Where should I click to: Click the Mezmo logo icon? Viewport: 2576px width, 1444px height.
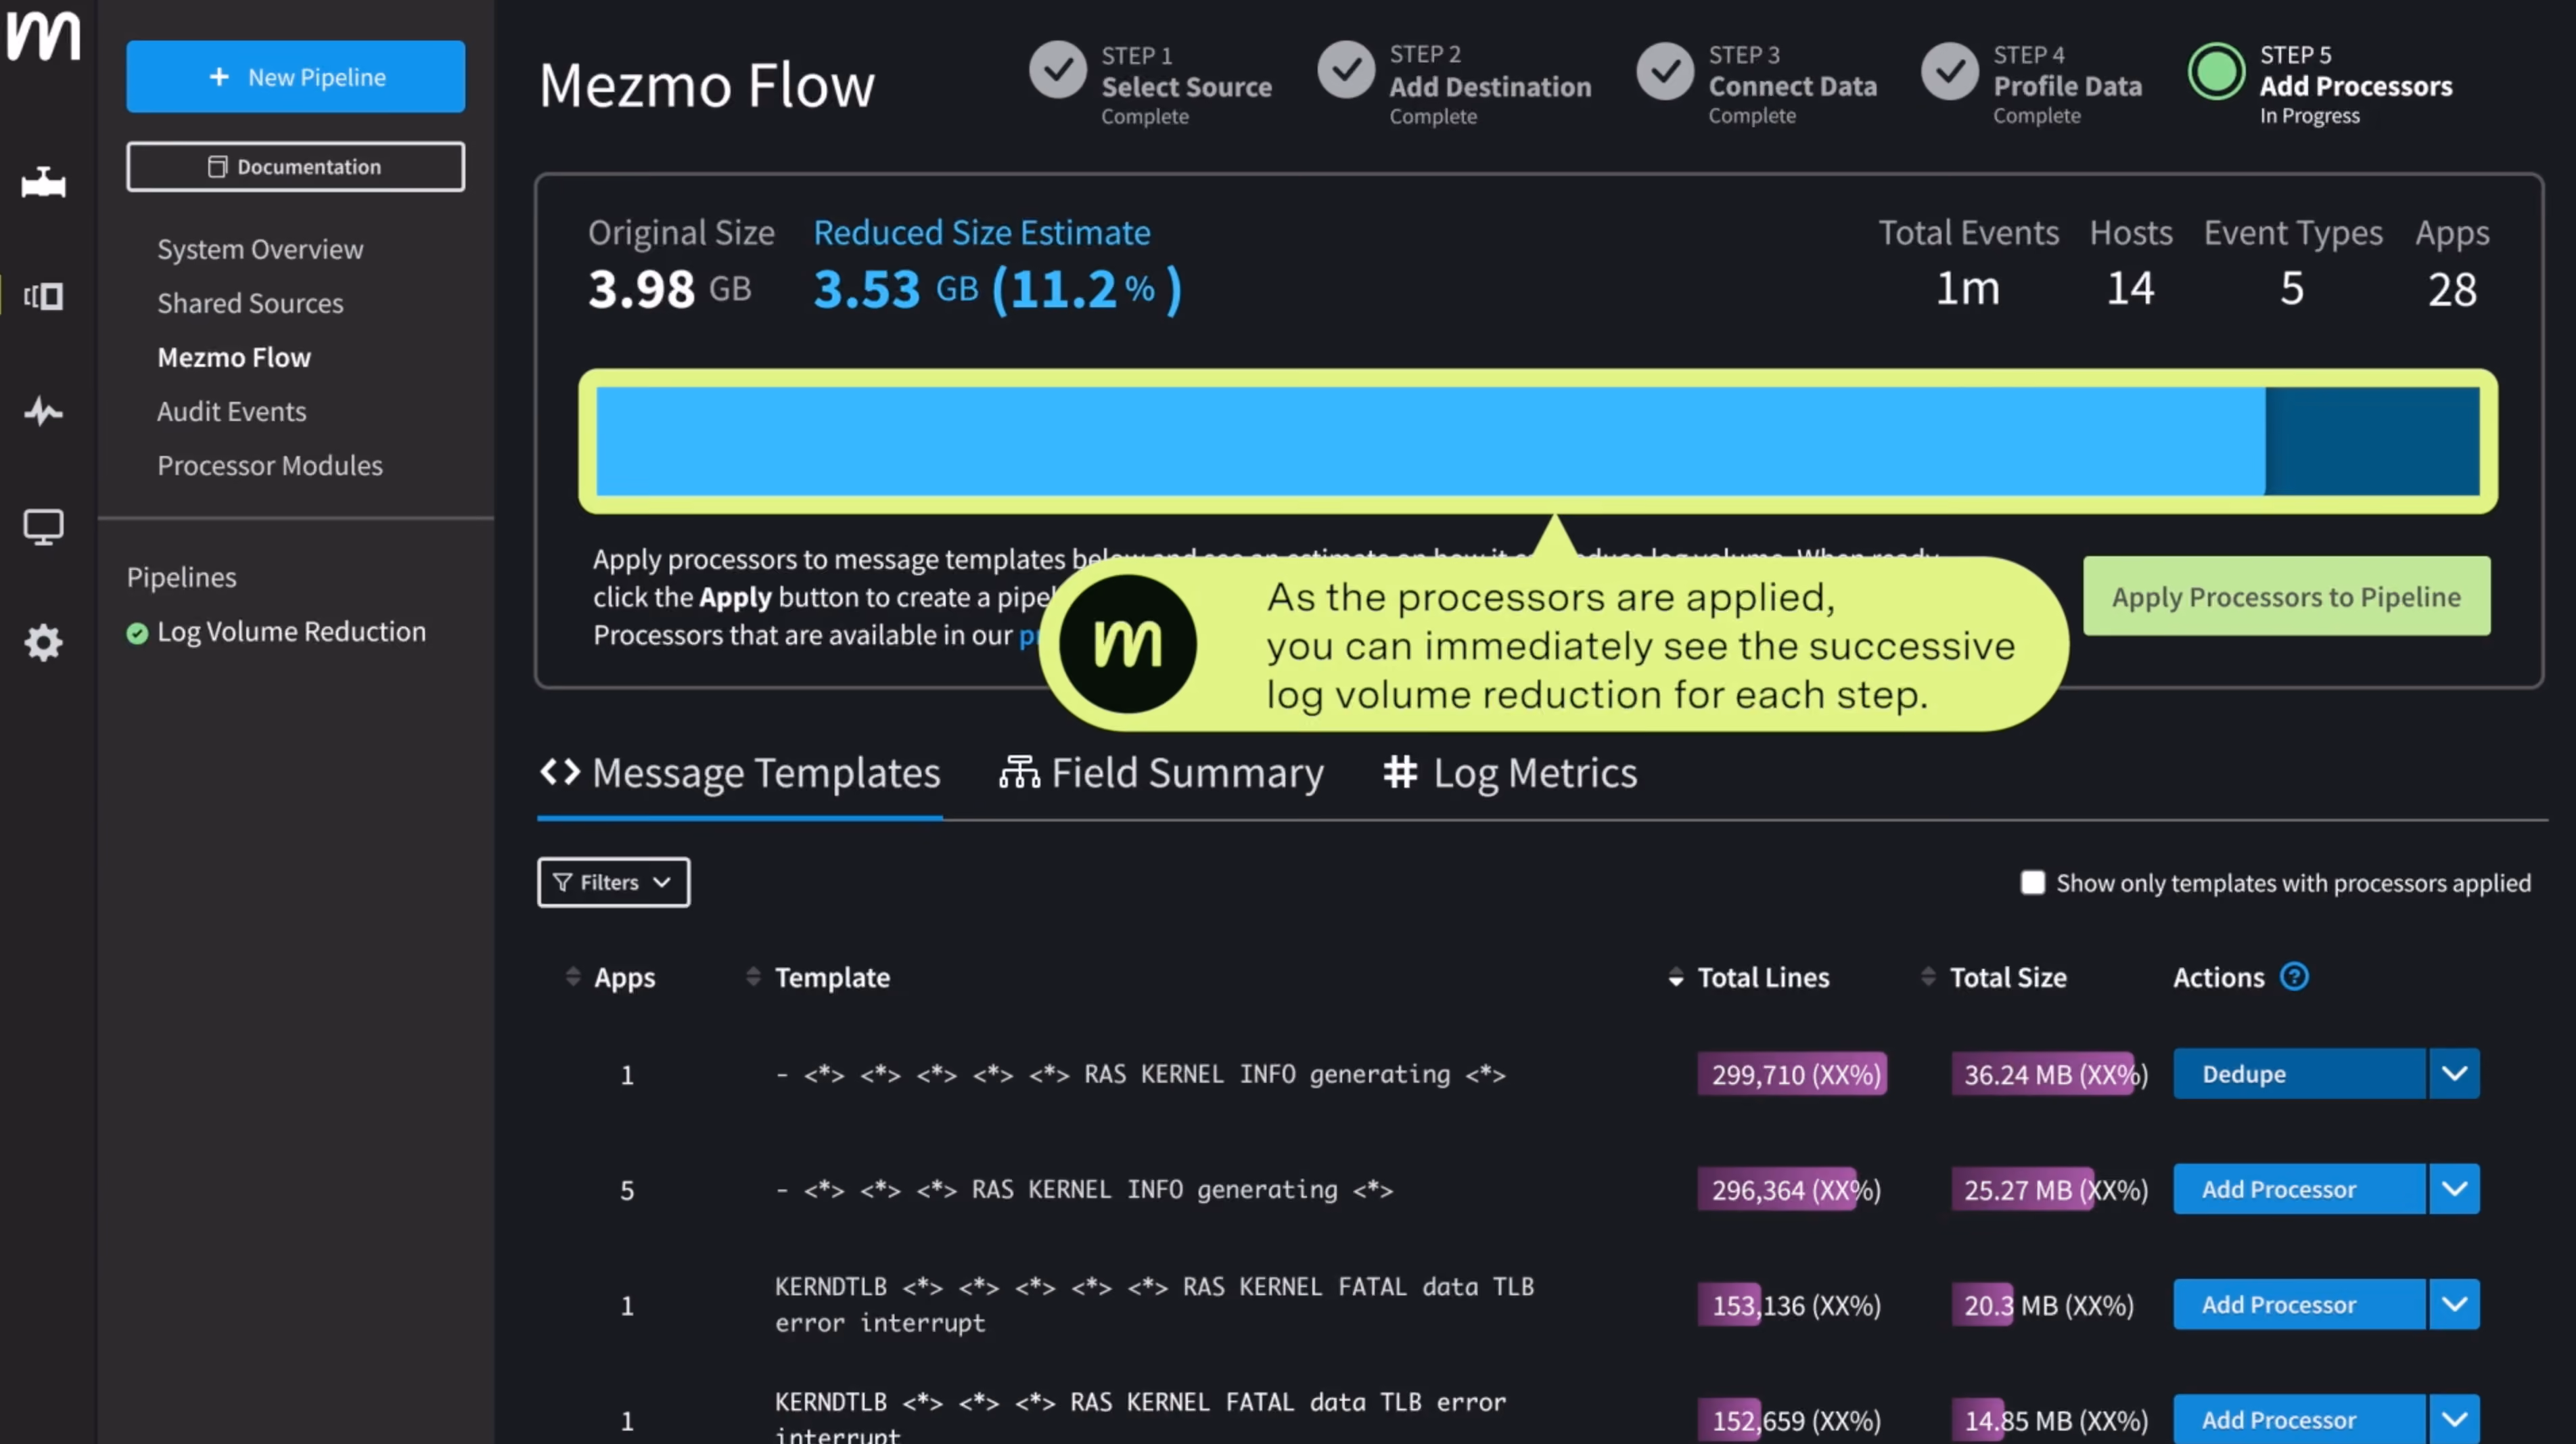point(43,36)
